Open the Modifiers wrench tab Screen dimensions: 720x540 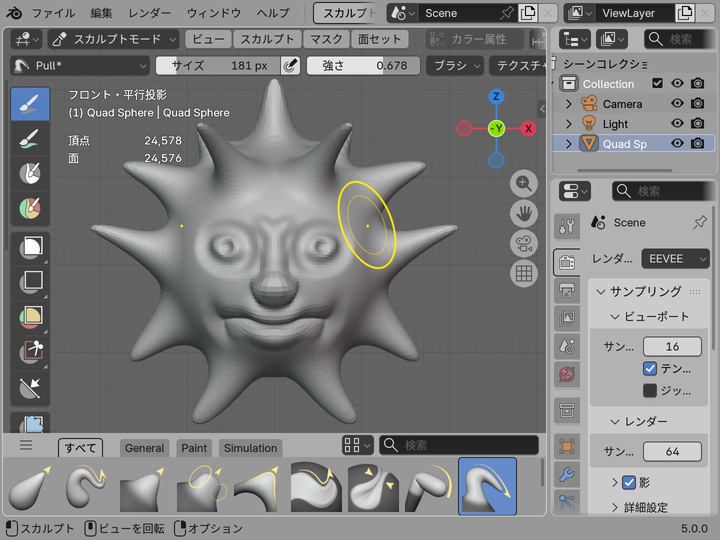(567, 474)
